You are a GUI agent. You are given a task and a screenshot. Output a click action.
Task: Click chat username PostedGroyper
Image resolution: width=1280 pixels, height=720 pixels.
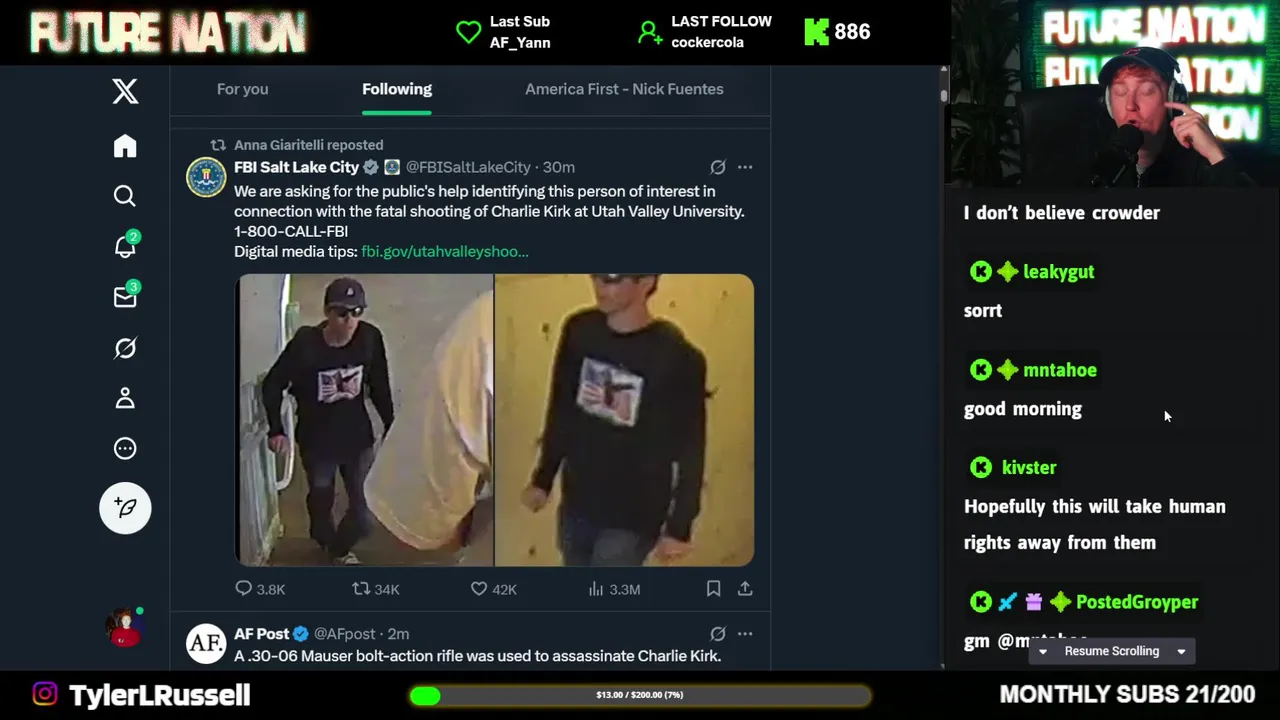tap(1137, 602)
